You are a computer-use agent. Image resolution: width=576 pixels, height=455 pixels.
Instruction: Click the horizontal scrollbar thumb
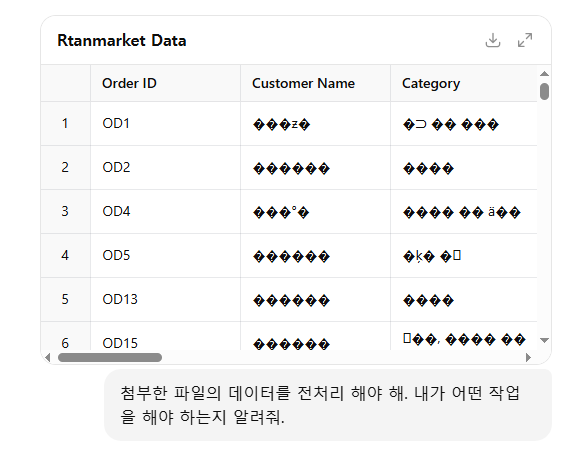coord(110,357)
